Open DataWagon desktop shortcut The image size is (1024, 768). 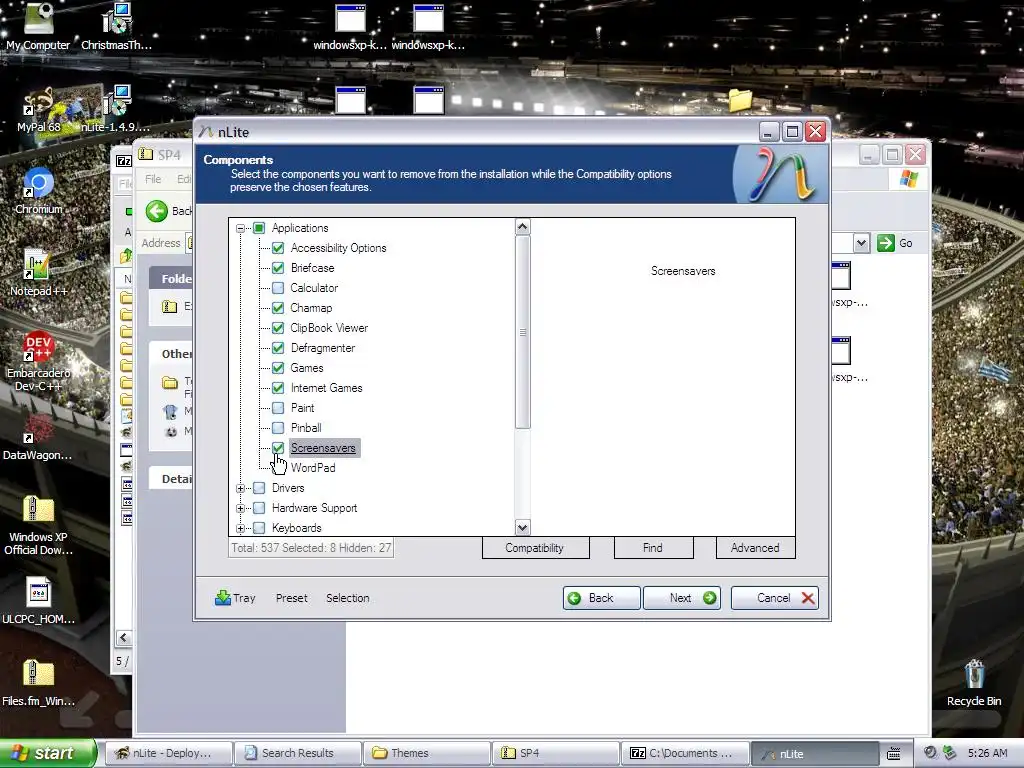[x=38, y=437]
